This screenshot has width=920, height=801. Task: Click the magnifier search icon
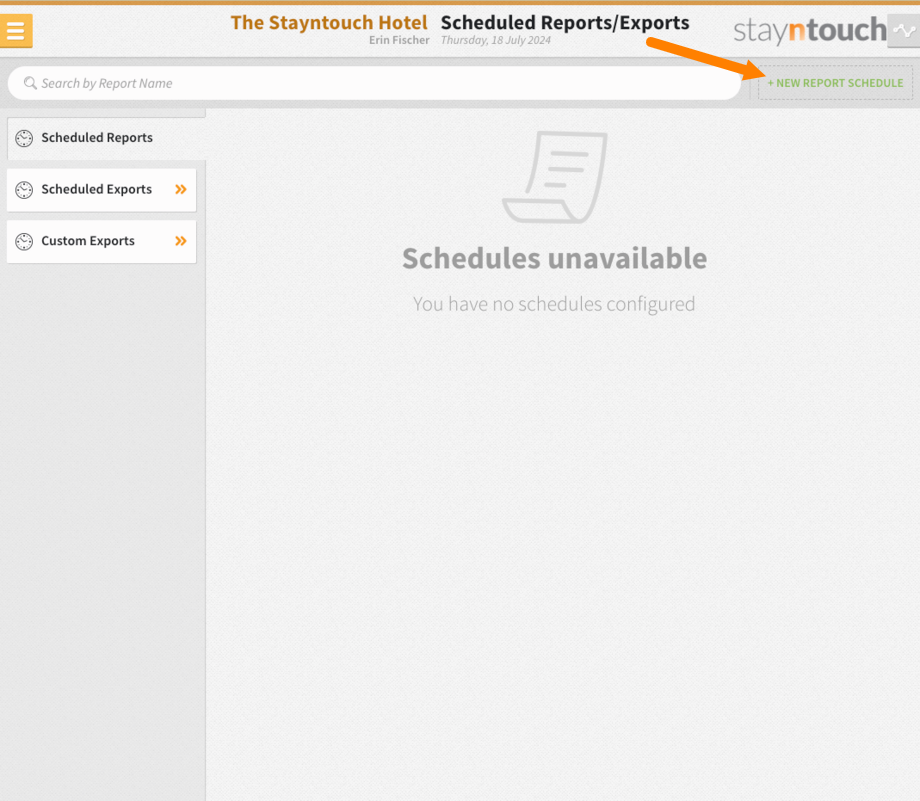tap(30, 83)
